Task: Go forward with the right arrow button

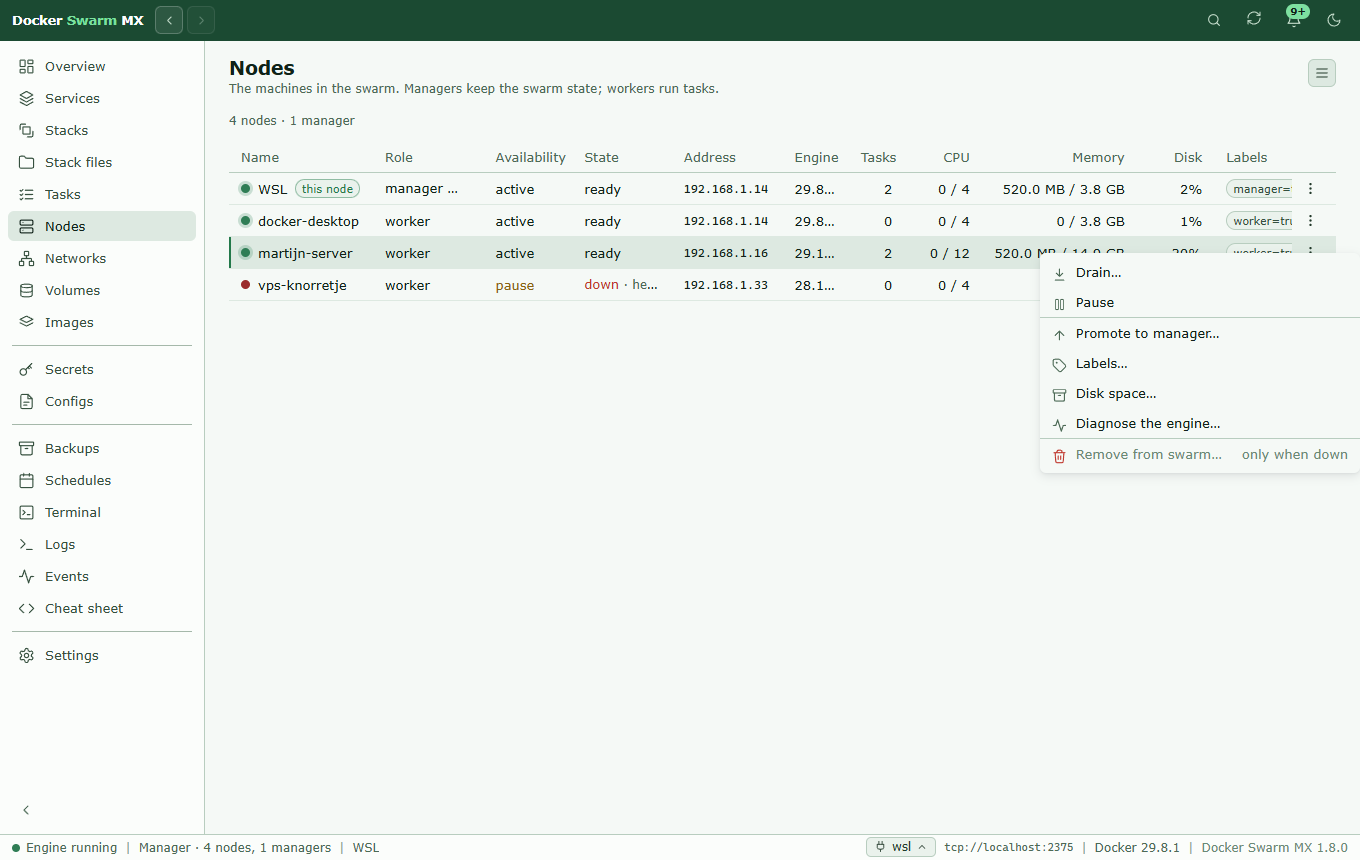Action: [201, 20]
